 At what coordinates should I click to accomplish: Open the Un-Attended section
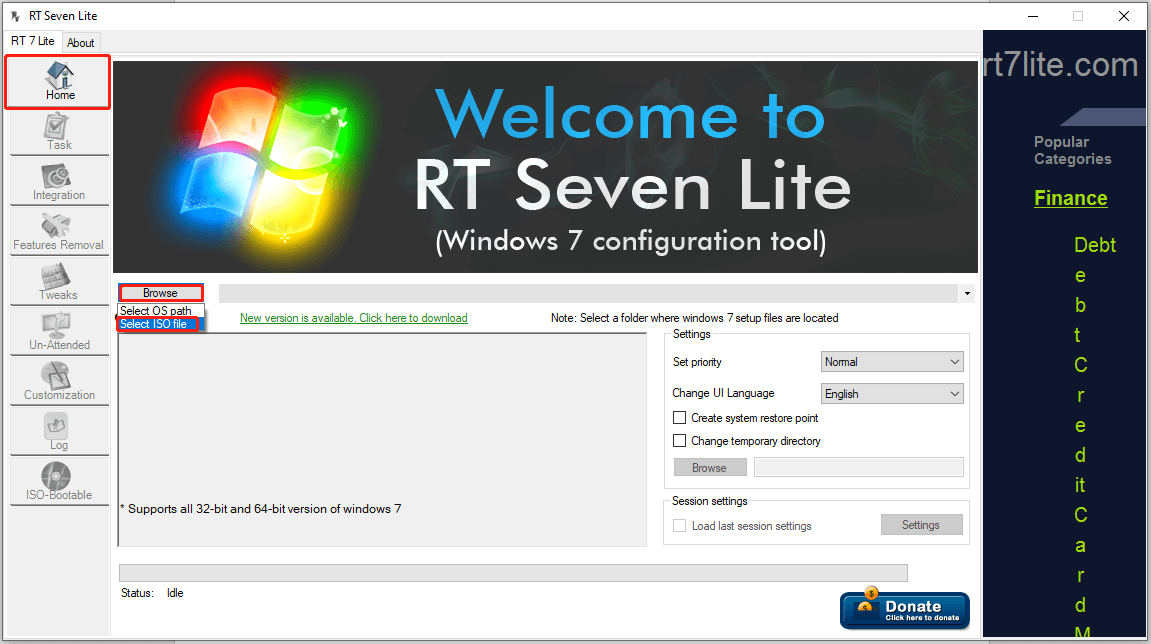[59, 333]
